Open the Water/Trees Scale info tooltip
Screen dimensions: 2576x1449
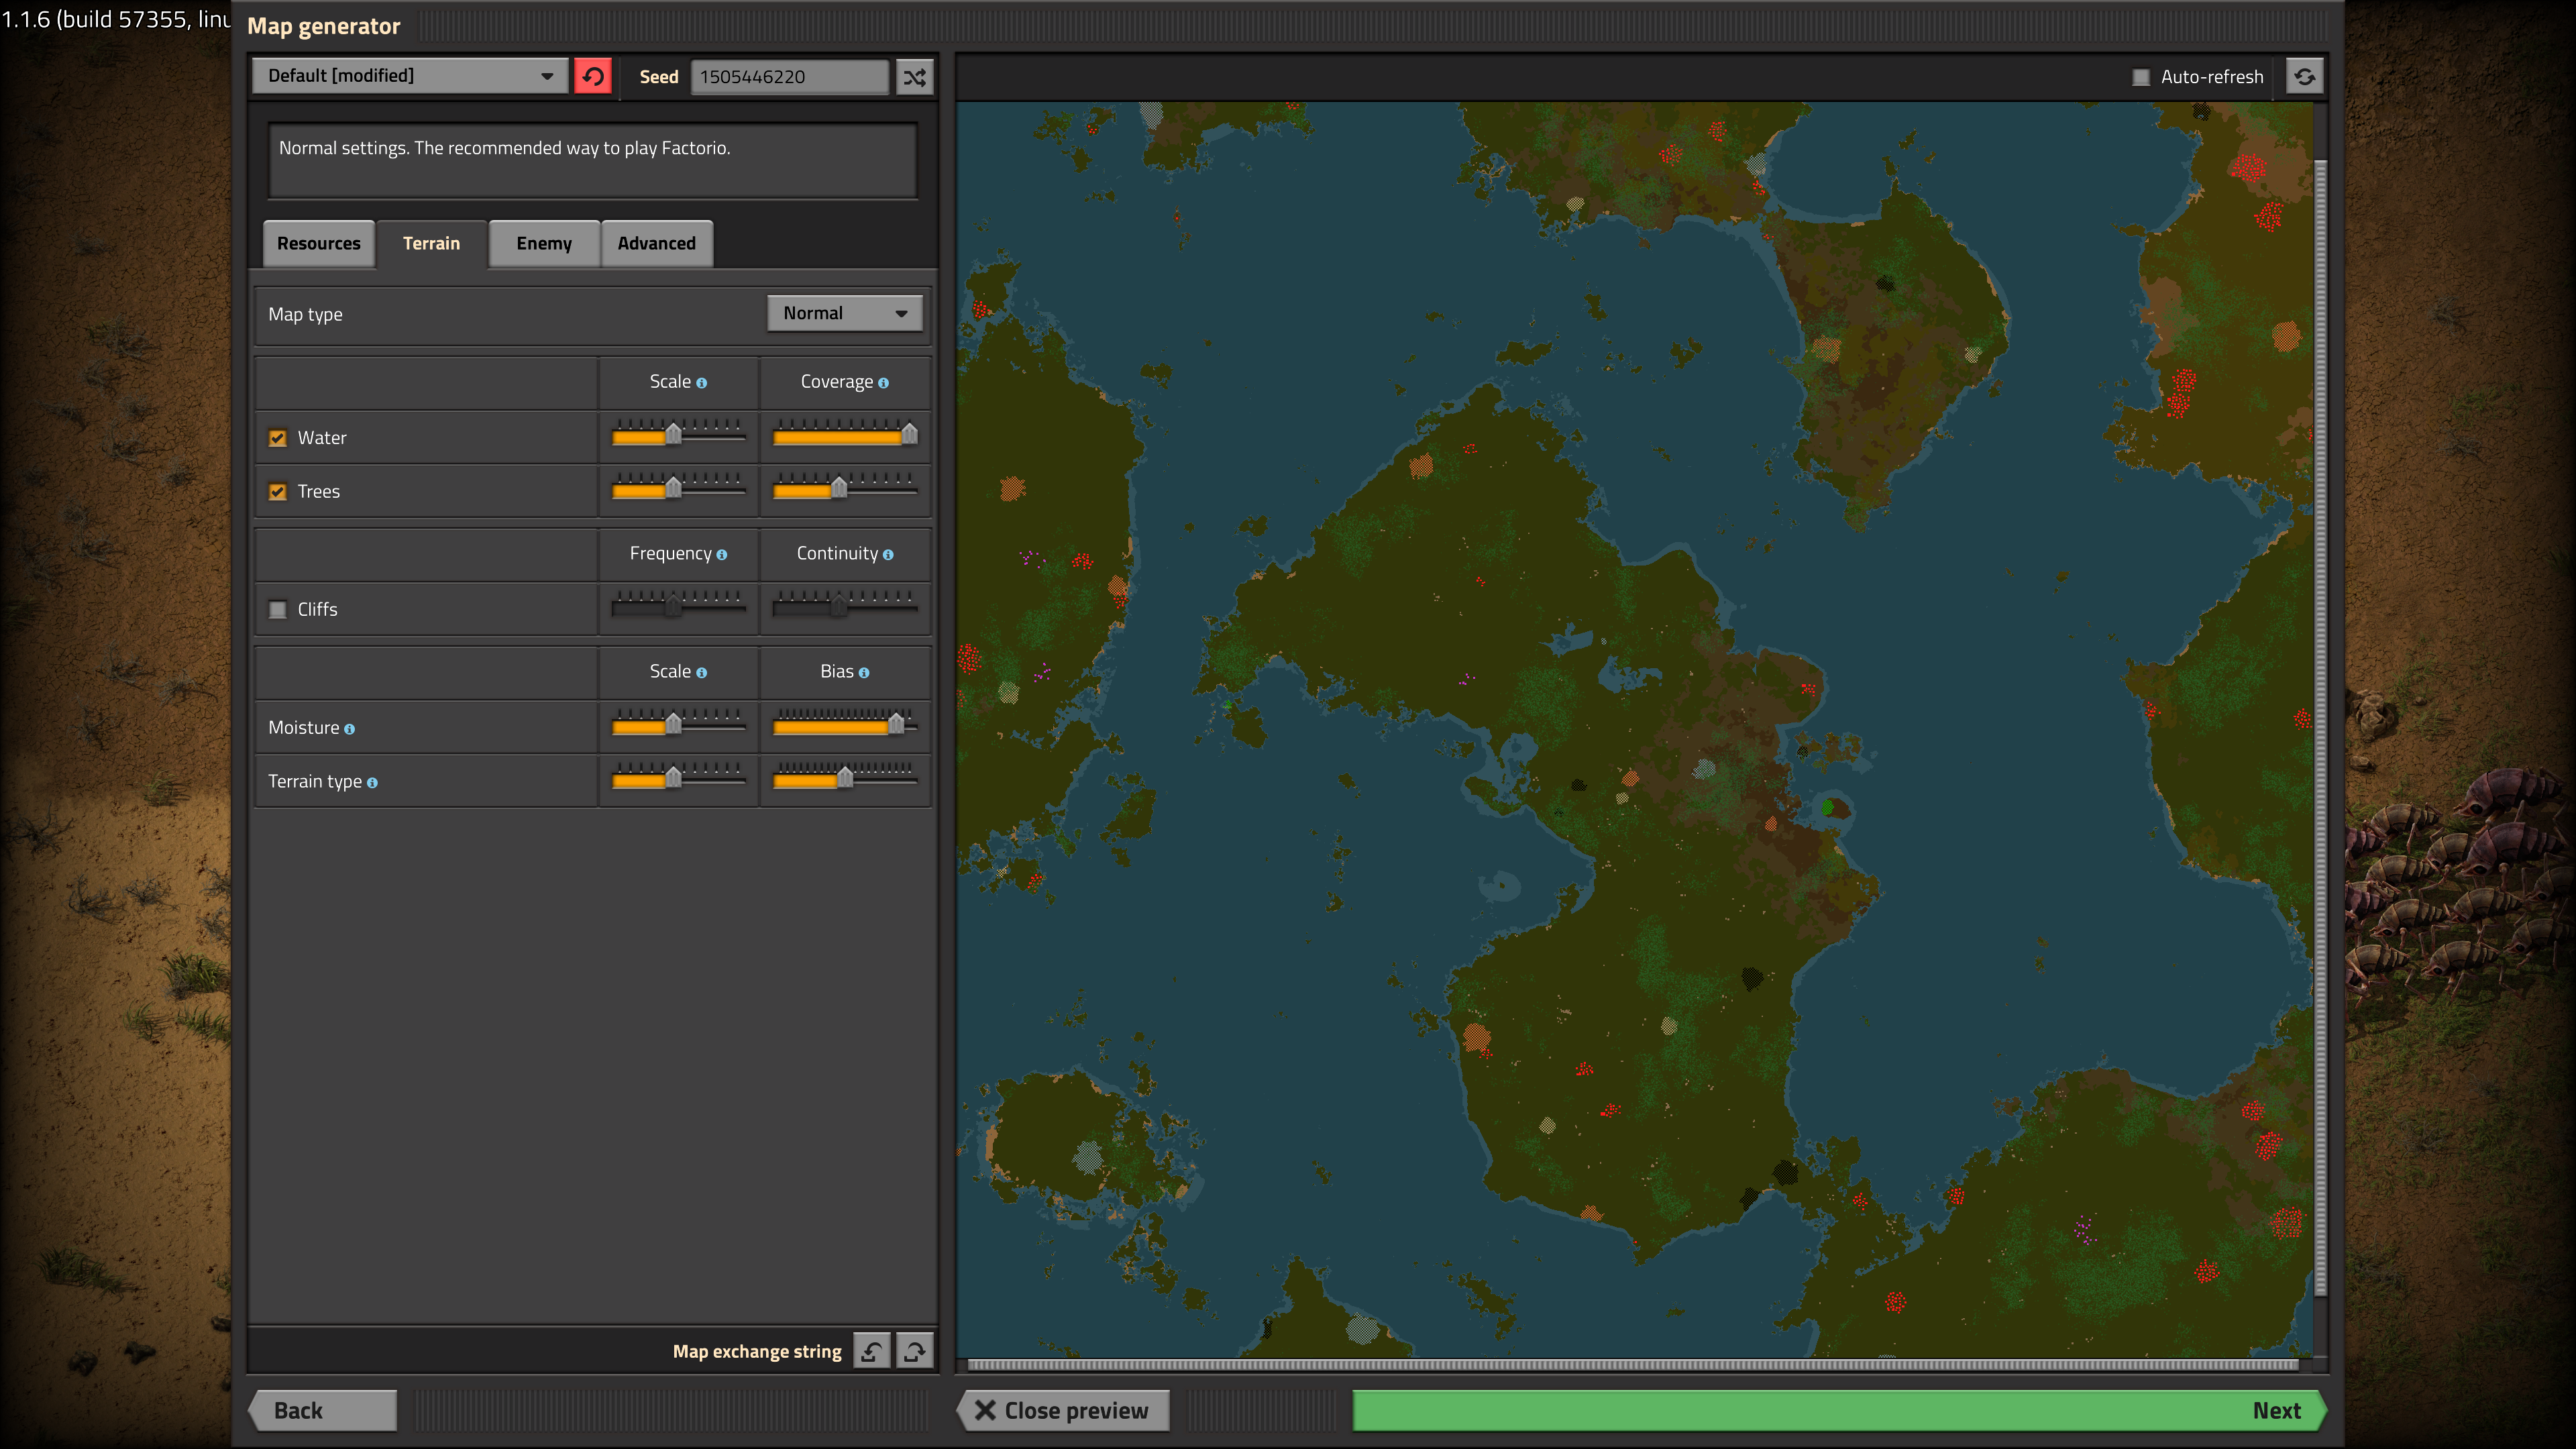coord(702,383)
